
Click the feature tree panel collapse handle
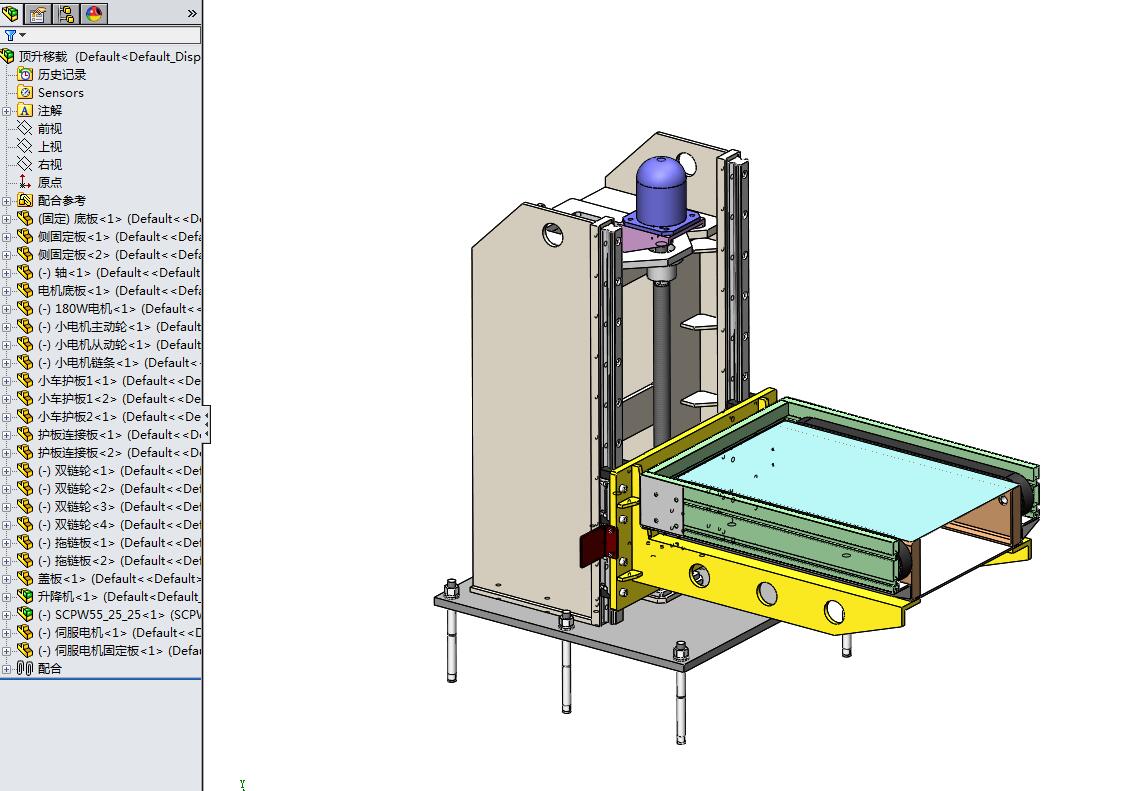[x=207, y=424]
